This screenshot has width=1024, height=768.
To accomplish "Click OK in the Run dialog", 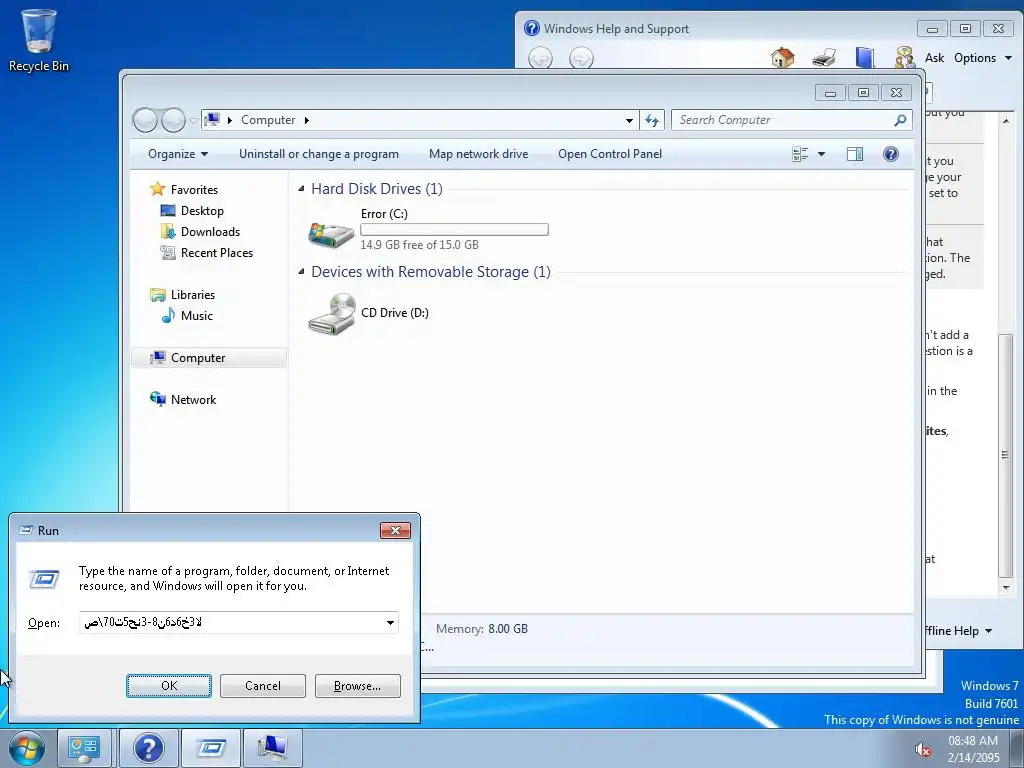I will click(x=168, y=686).
